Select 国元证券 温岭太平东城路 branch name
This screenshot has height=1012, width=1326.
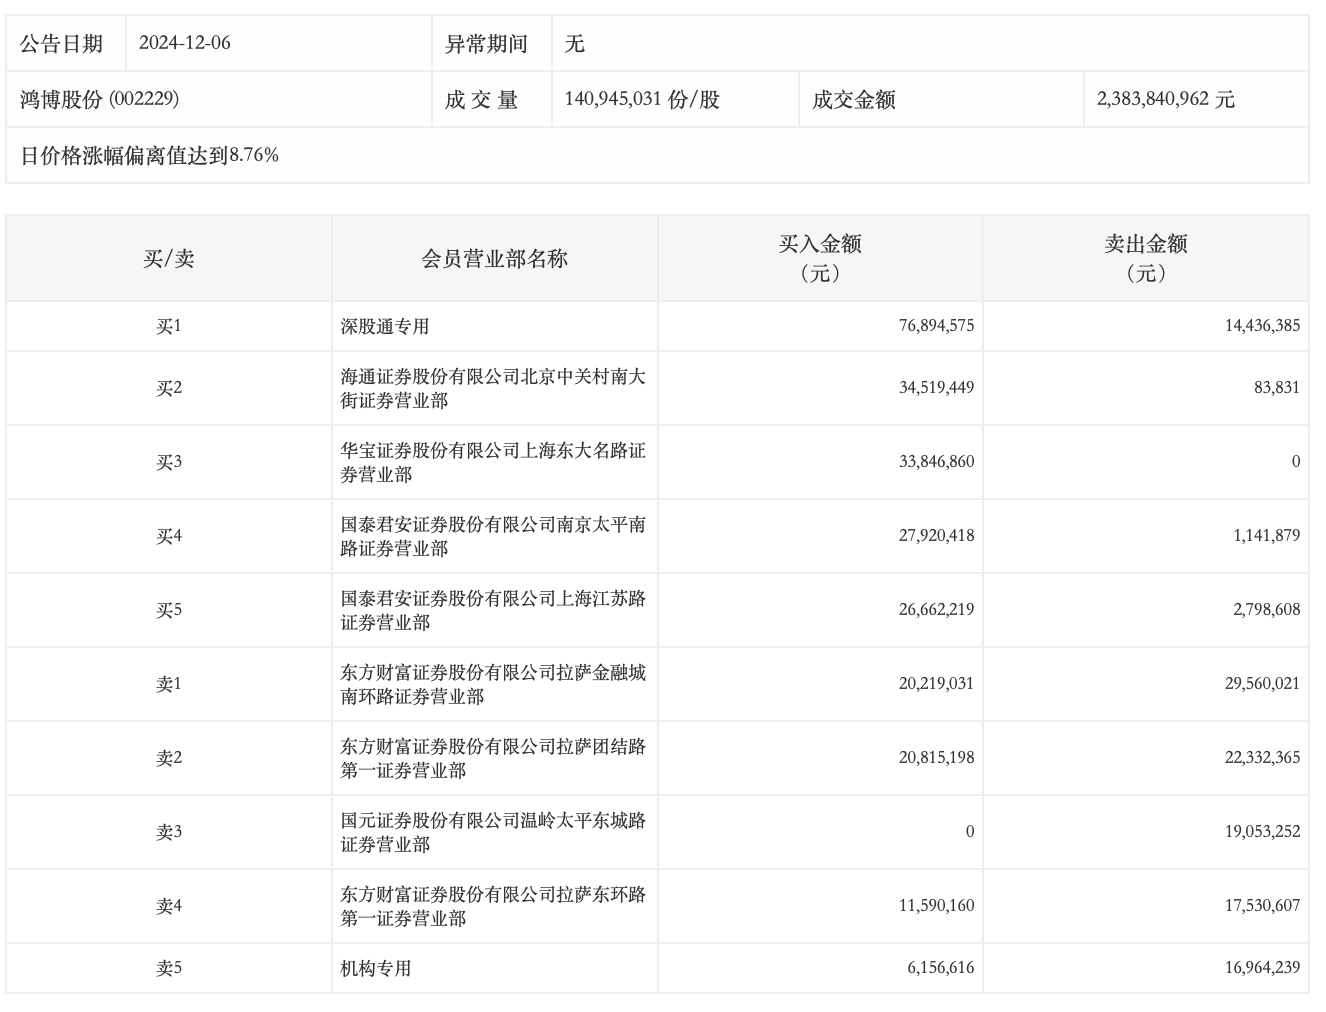tap(493, 832)
